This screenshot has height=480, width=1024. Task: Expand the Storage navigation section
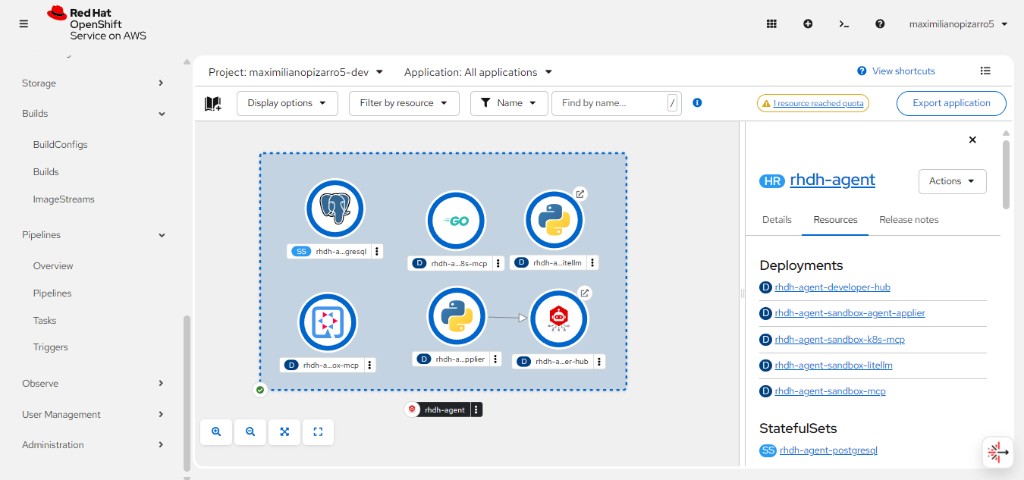coord(92,83)
